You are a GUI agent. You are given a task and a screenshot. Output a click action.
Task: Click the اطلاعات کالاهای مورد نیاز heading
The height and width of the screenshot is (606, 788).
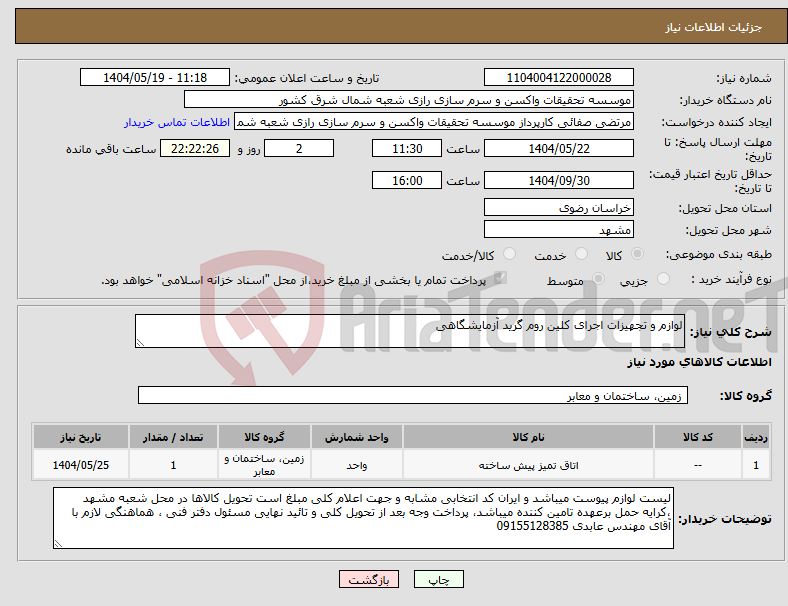[x=699, y=362]
